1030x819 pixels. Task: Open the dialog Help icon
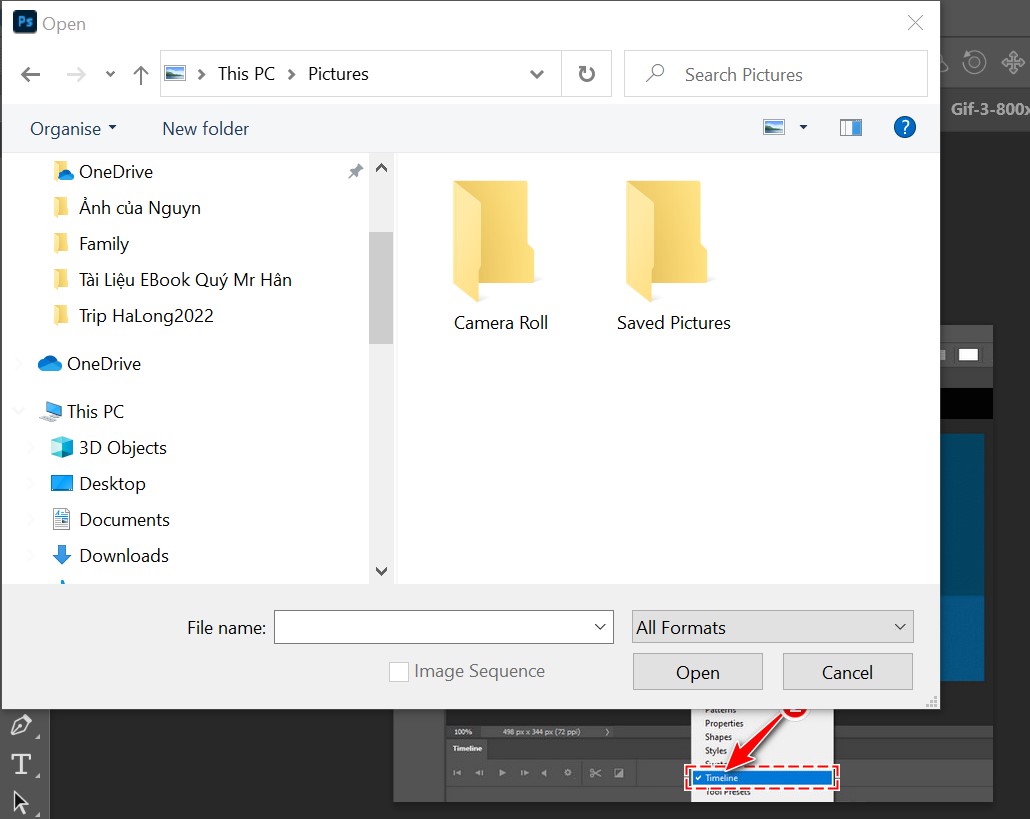click(x=904, y=127)
